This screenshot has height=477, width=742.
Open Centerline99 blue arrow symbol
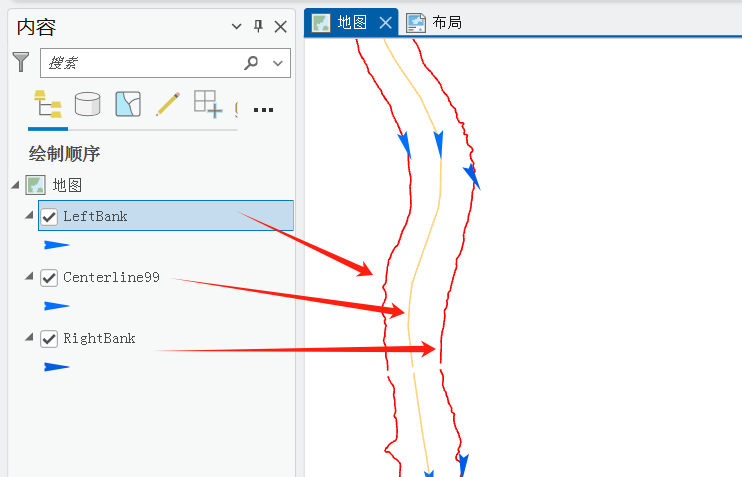(x=56, y=306)
